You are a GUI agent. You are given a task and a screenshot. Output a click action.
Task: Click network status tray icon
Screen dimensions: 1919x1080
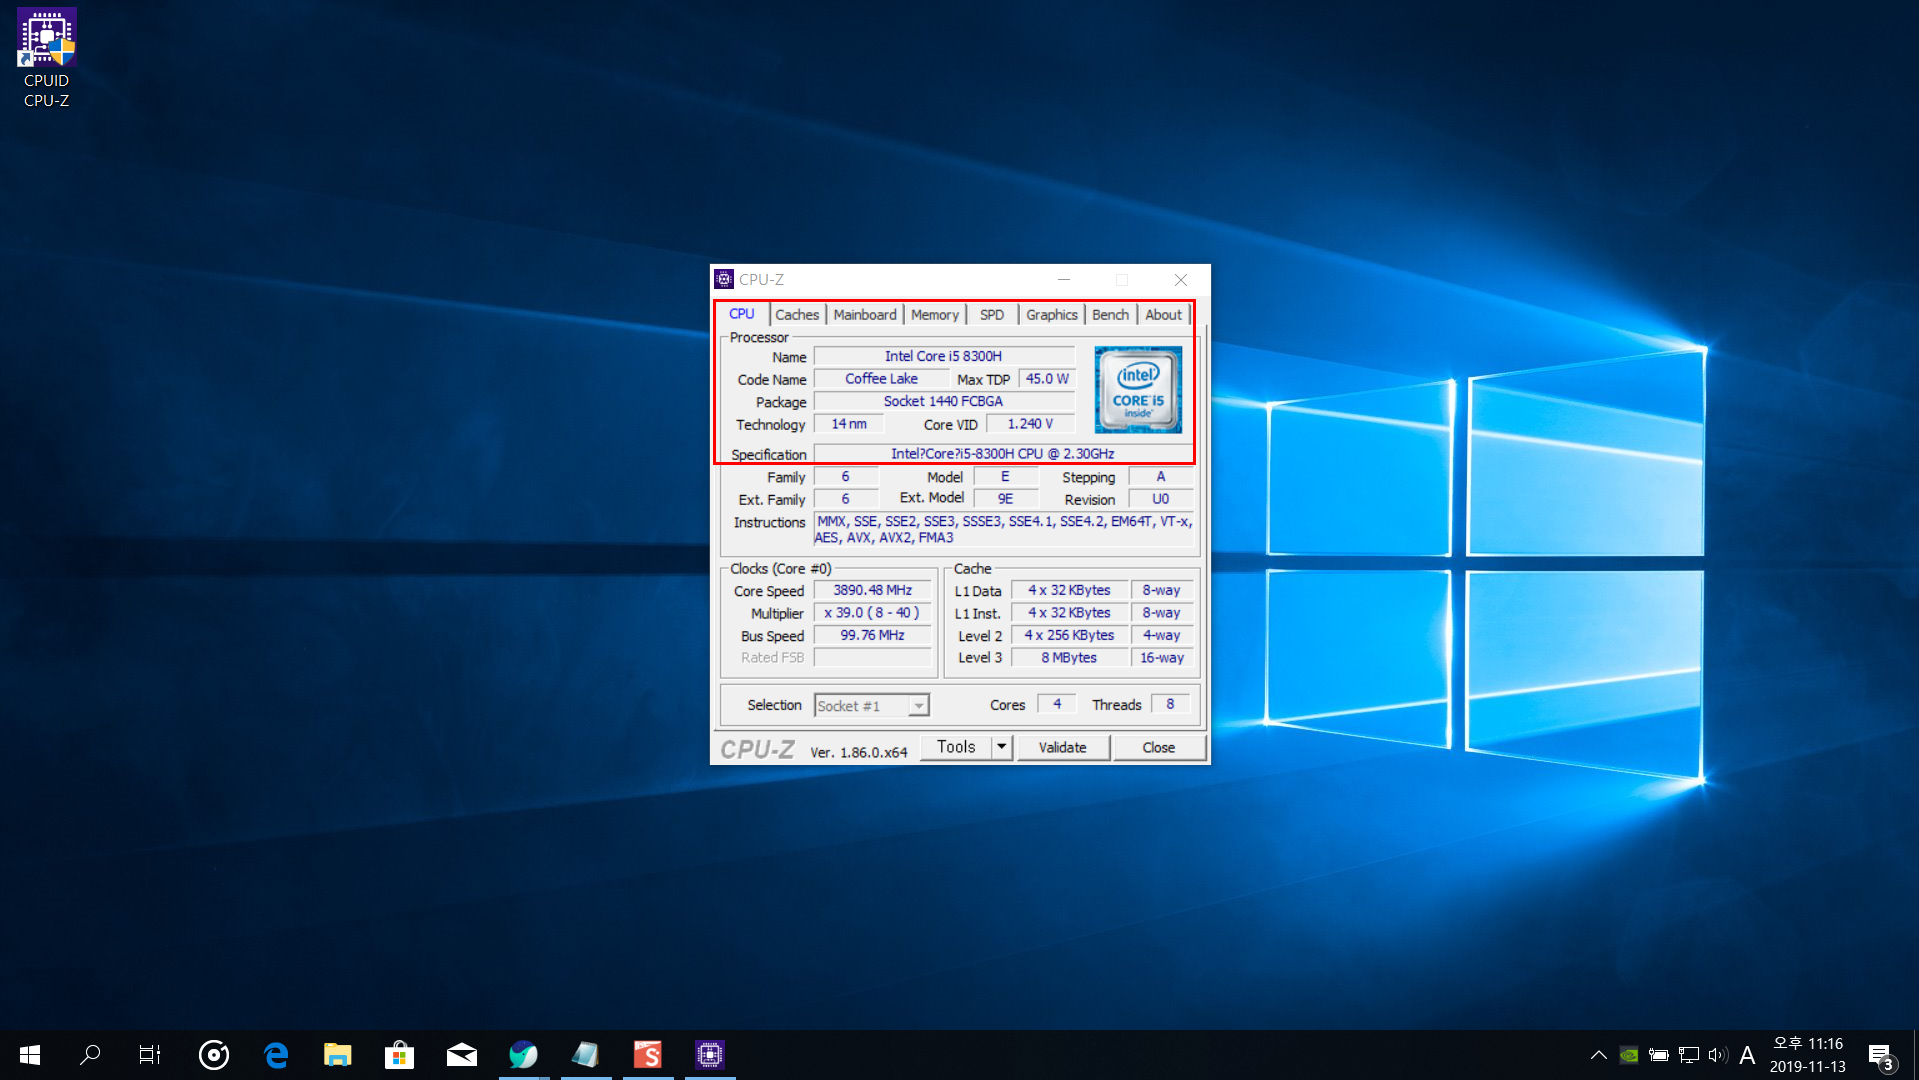pos(1689,1055)
